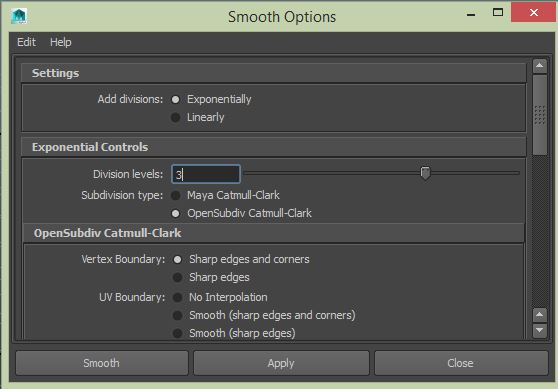
Task: Select Exponentially for Add divisions
Action: pyautogui.click(x=175, y=99)
